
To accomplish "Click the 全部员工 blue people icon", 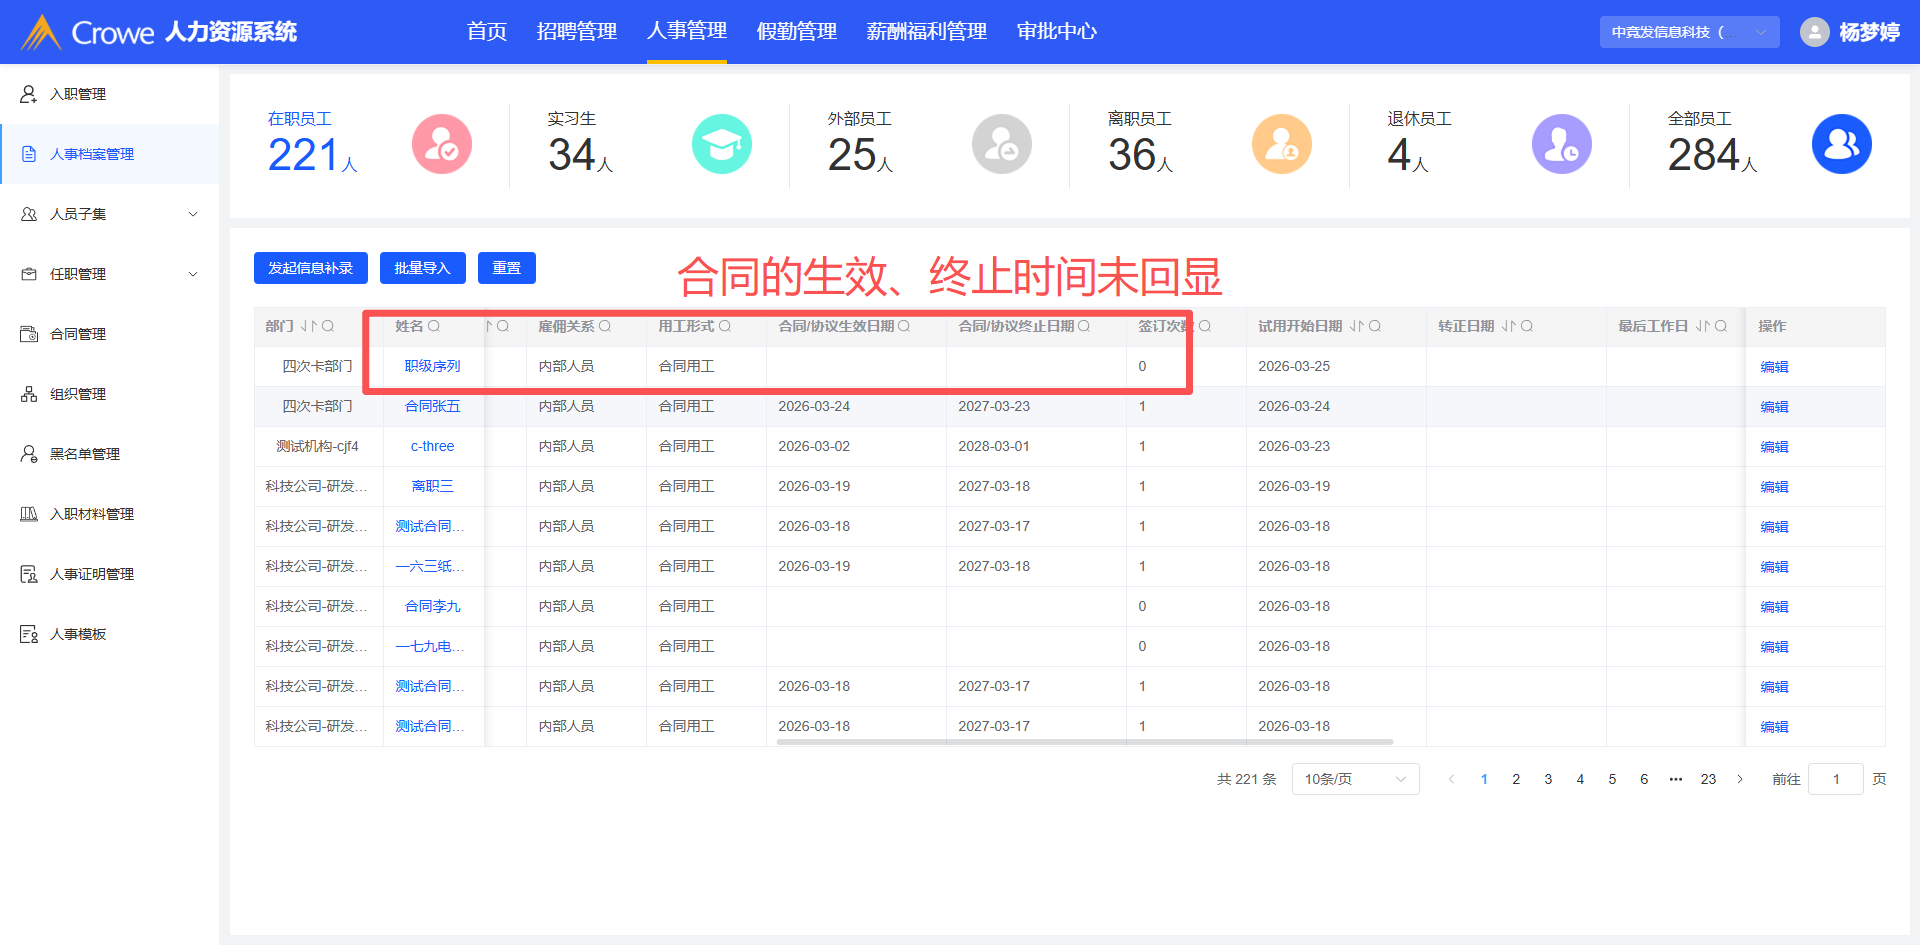I will (1841, 145).
